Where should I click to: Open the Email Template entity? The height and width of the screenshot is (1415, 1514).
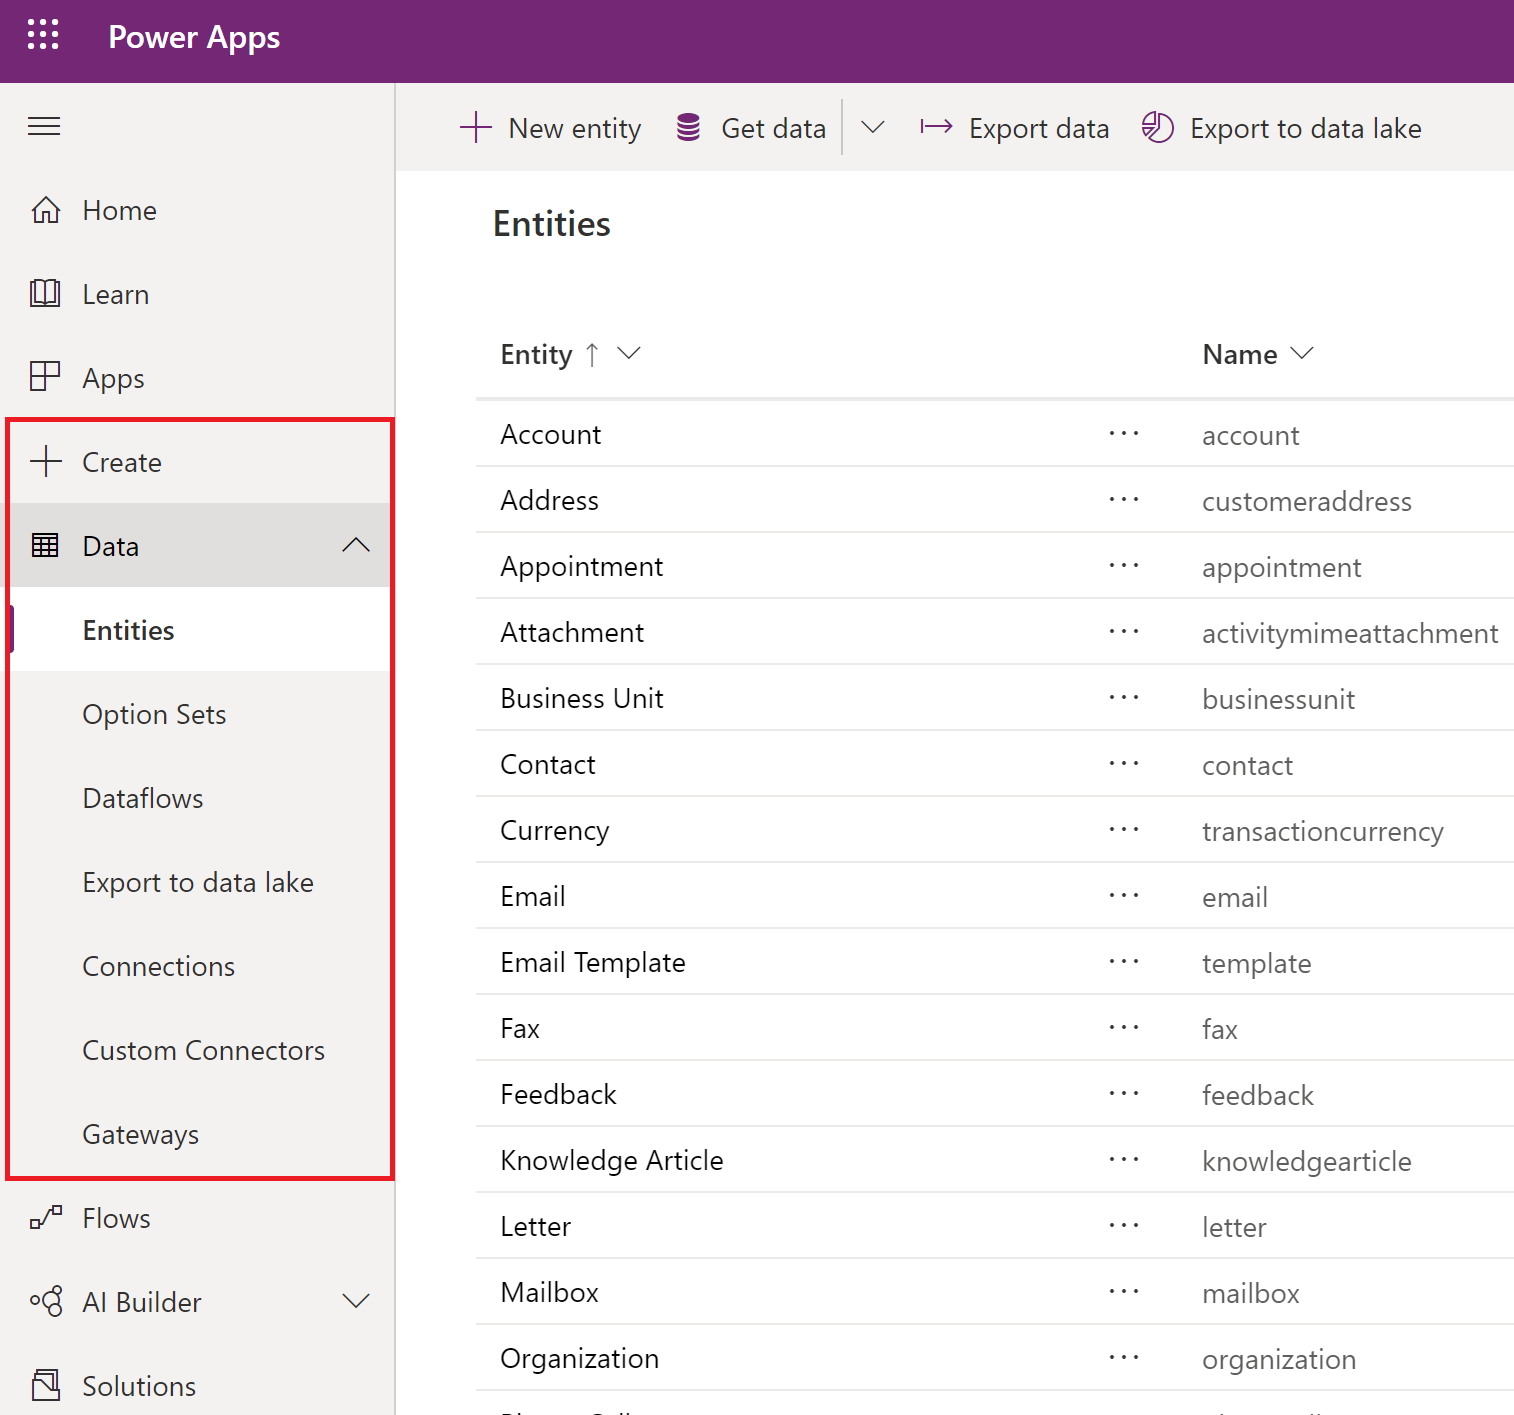592,962
